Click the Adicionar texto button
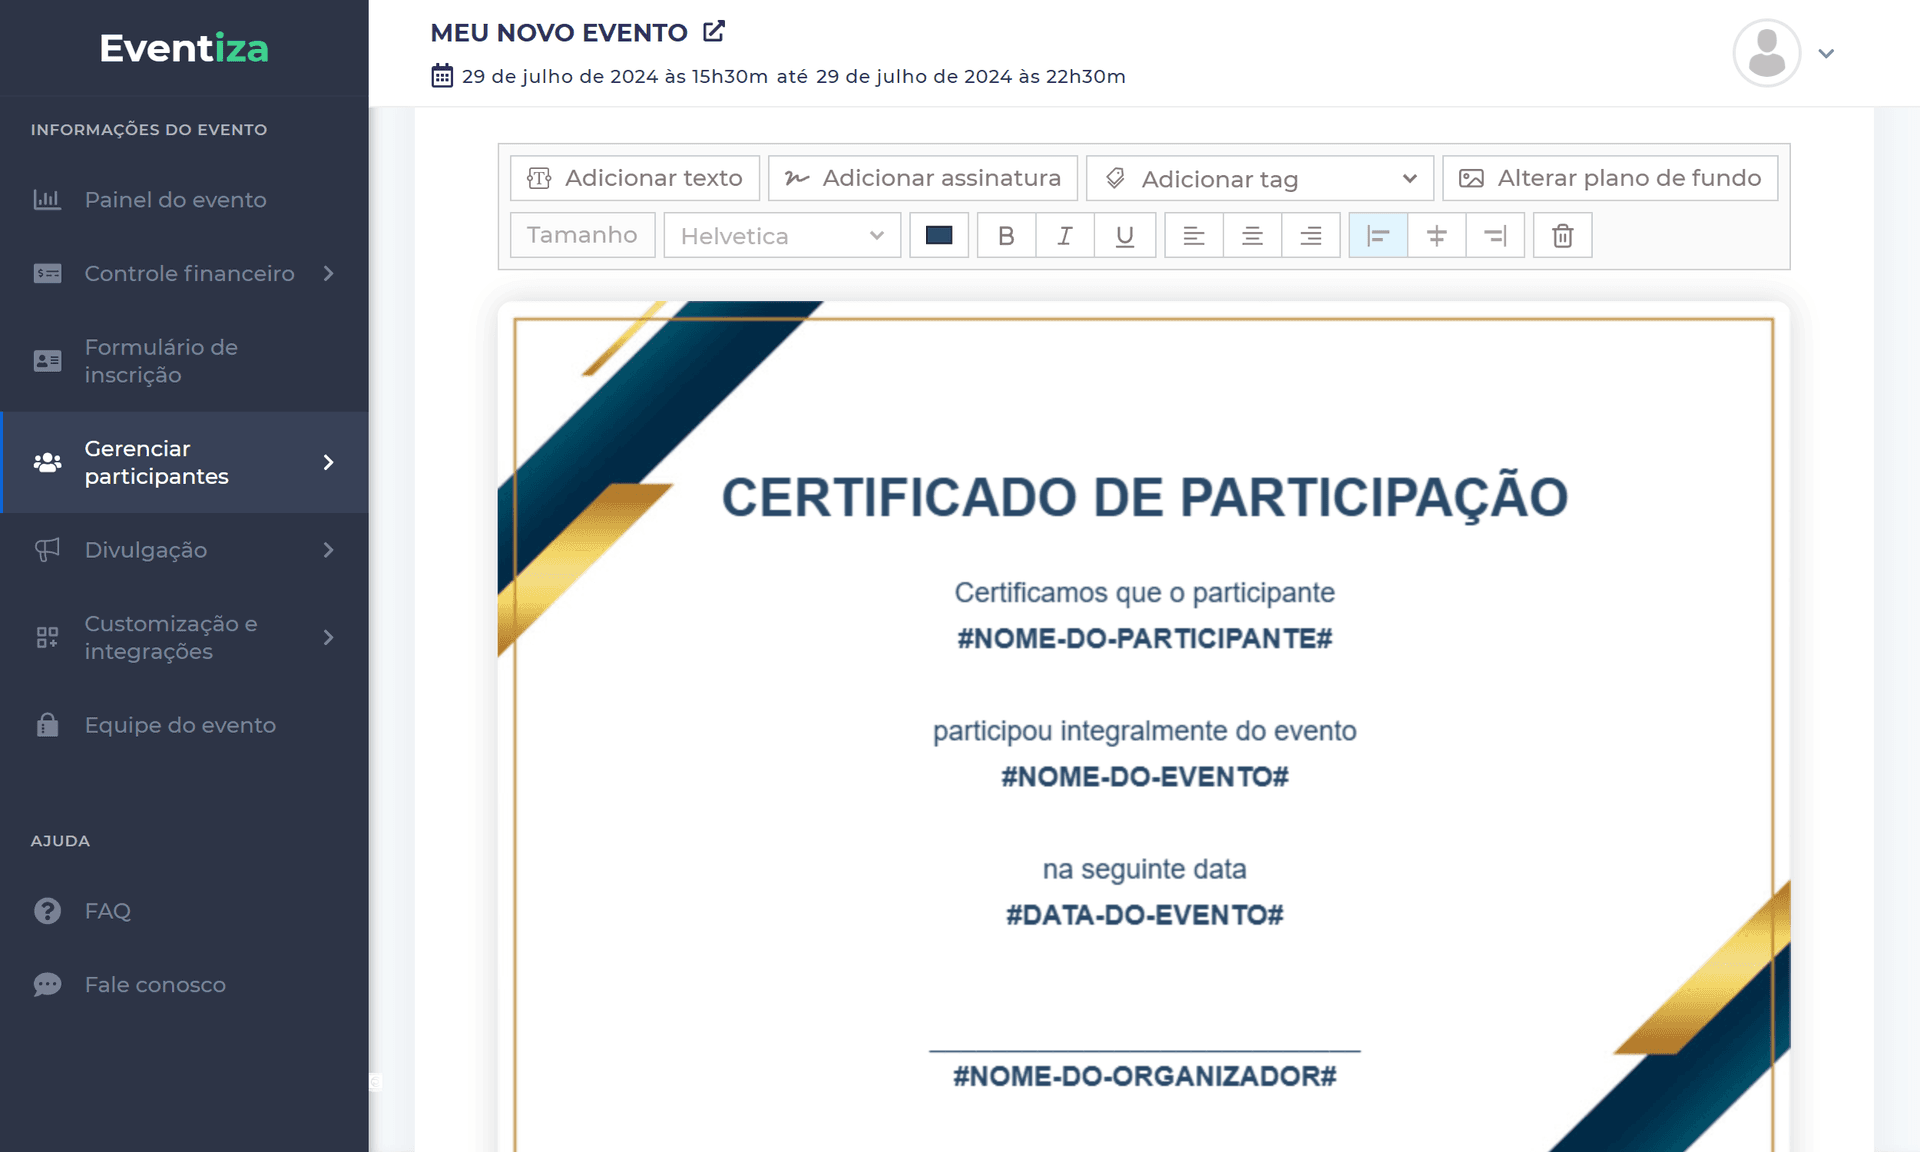The height and width of the screenshot is (1152, 1920). (x=635, y=178)
